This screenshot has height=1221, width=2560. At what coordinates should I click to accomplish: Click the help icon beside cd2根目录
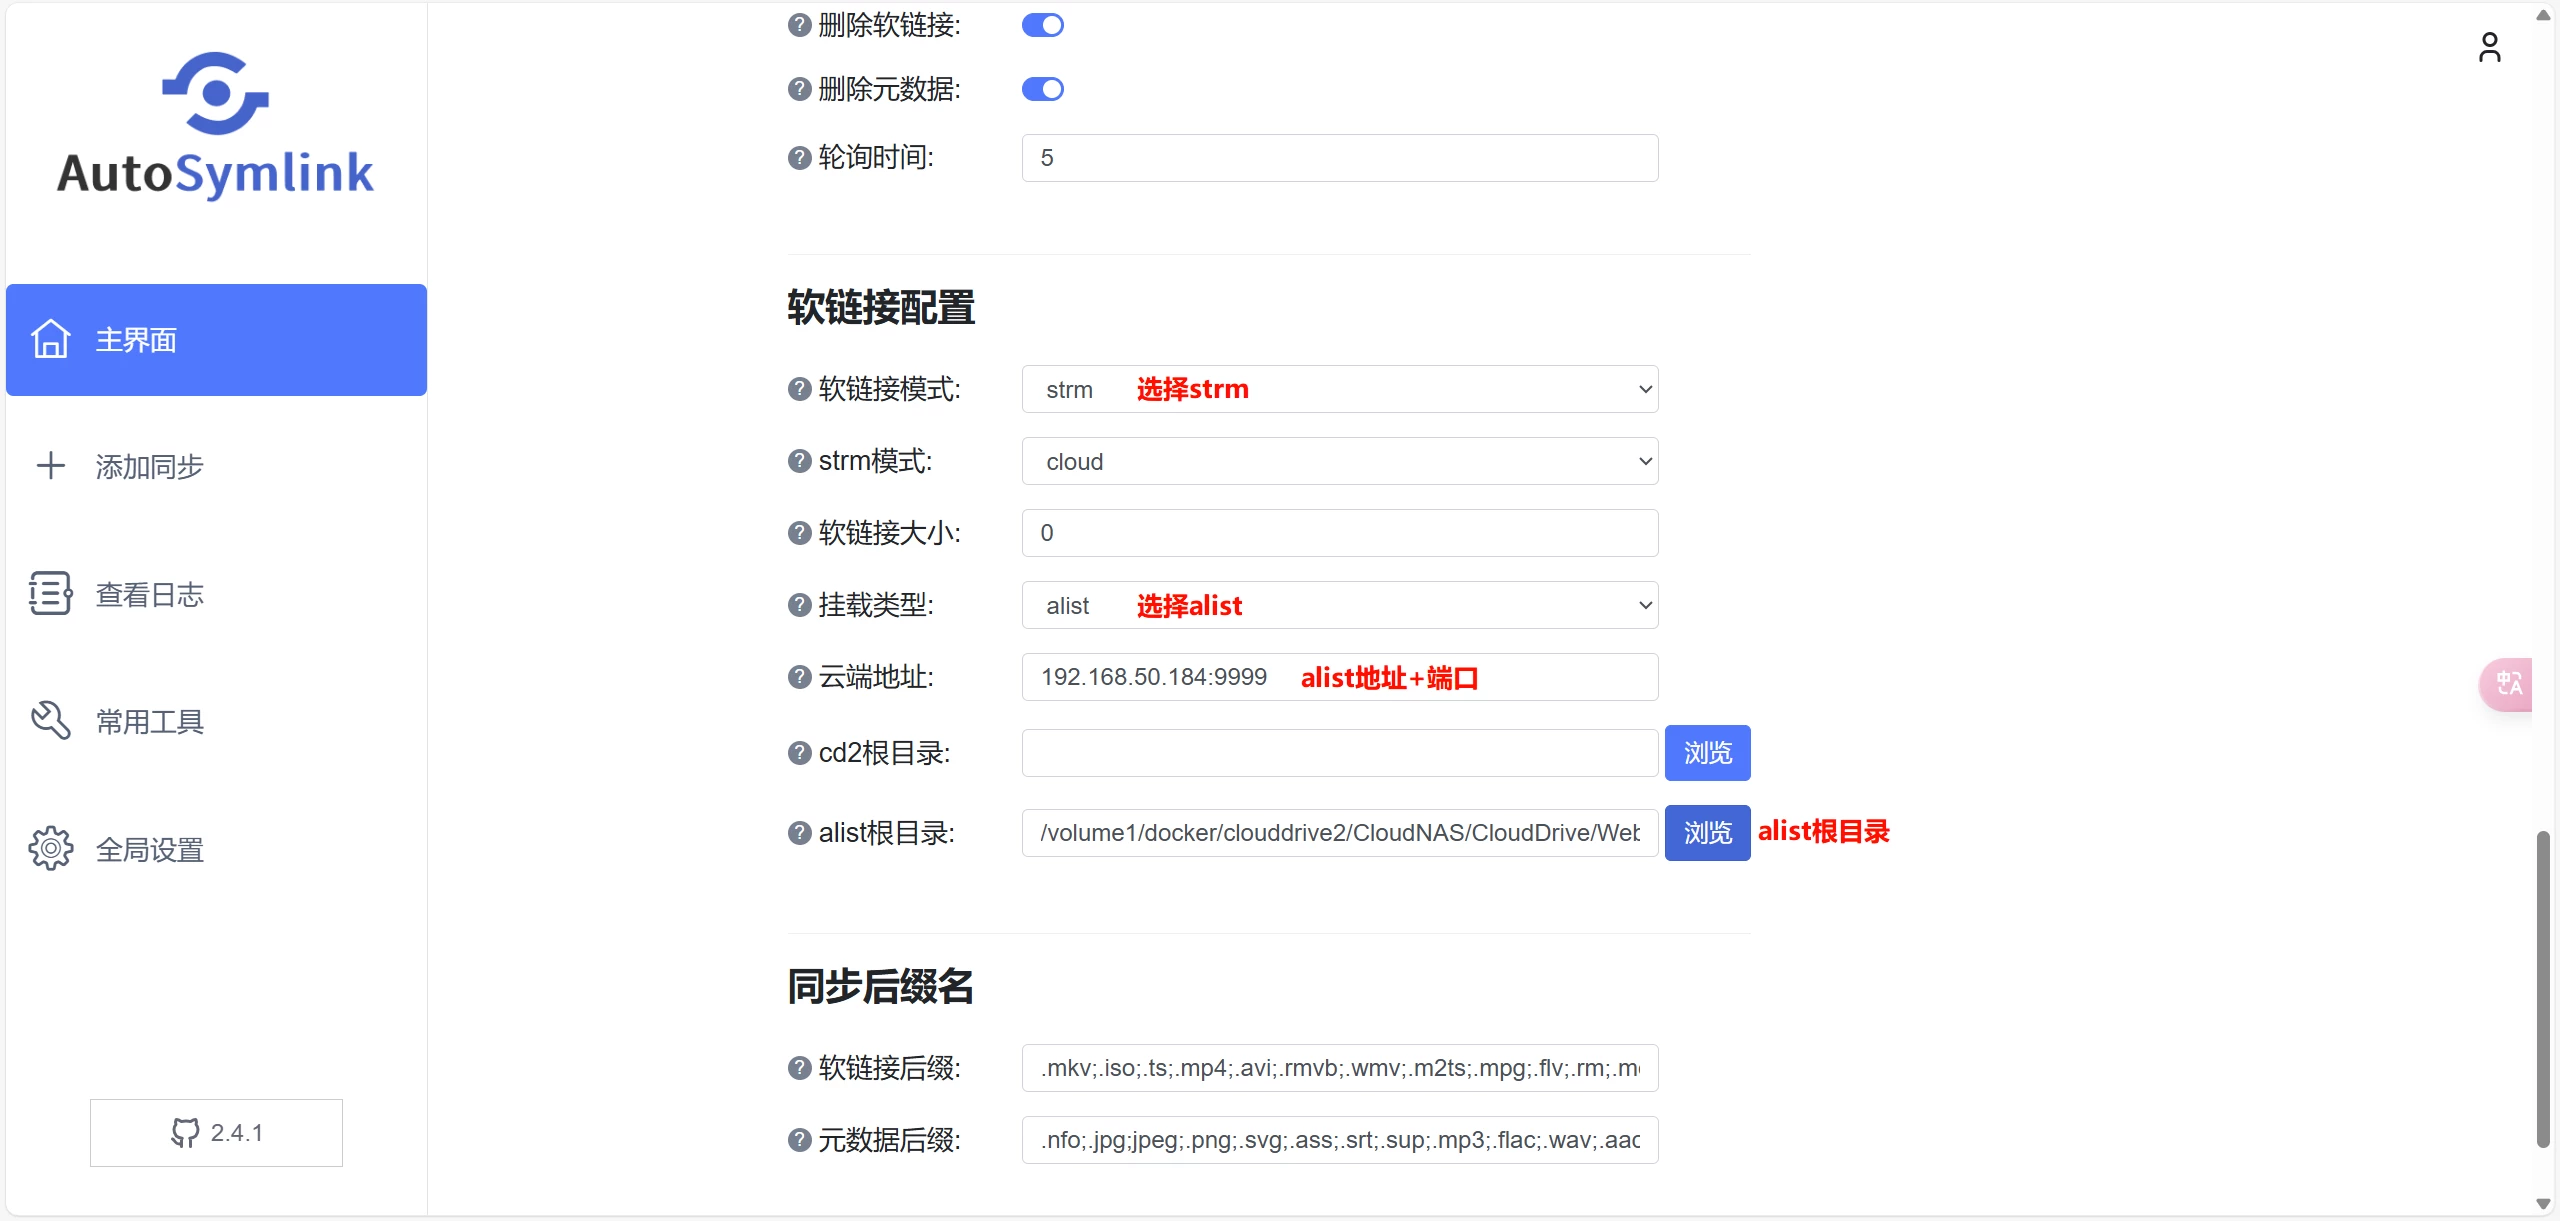(799, 753)
